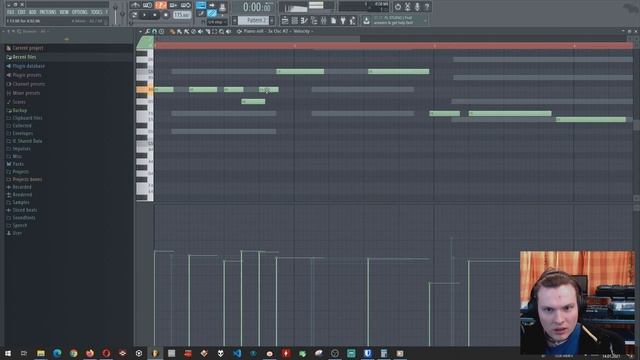The image size is (640, 360).
Task: Click the news panel download icon
Action: (366, 20)
